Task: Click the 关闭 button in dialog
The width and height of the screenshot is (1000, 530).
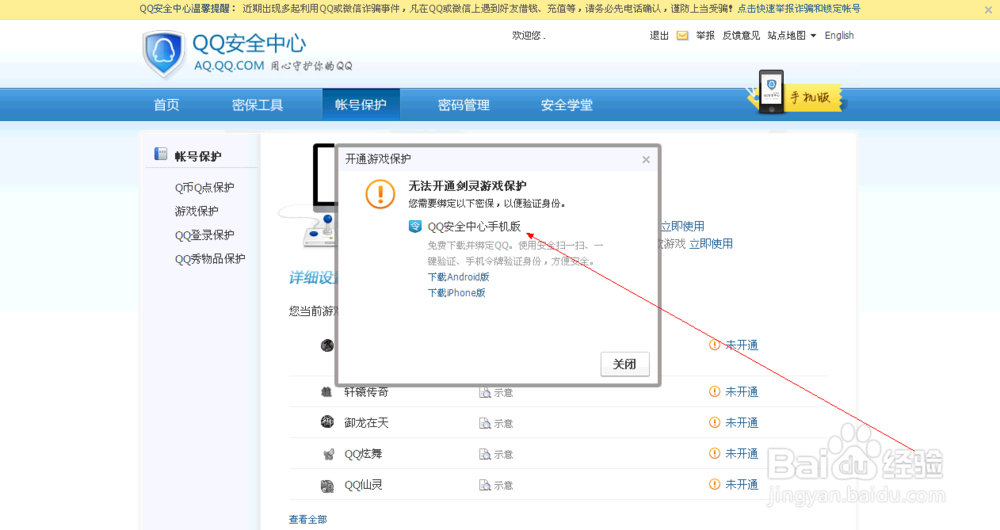Action: click(x=625, y=364)
